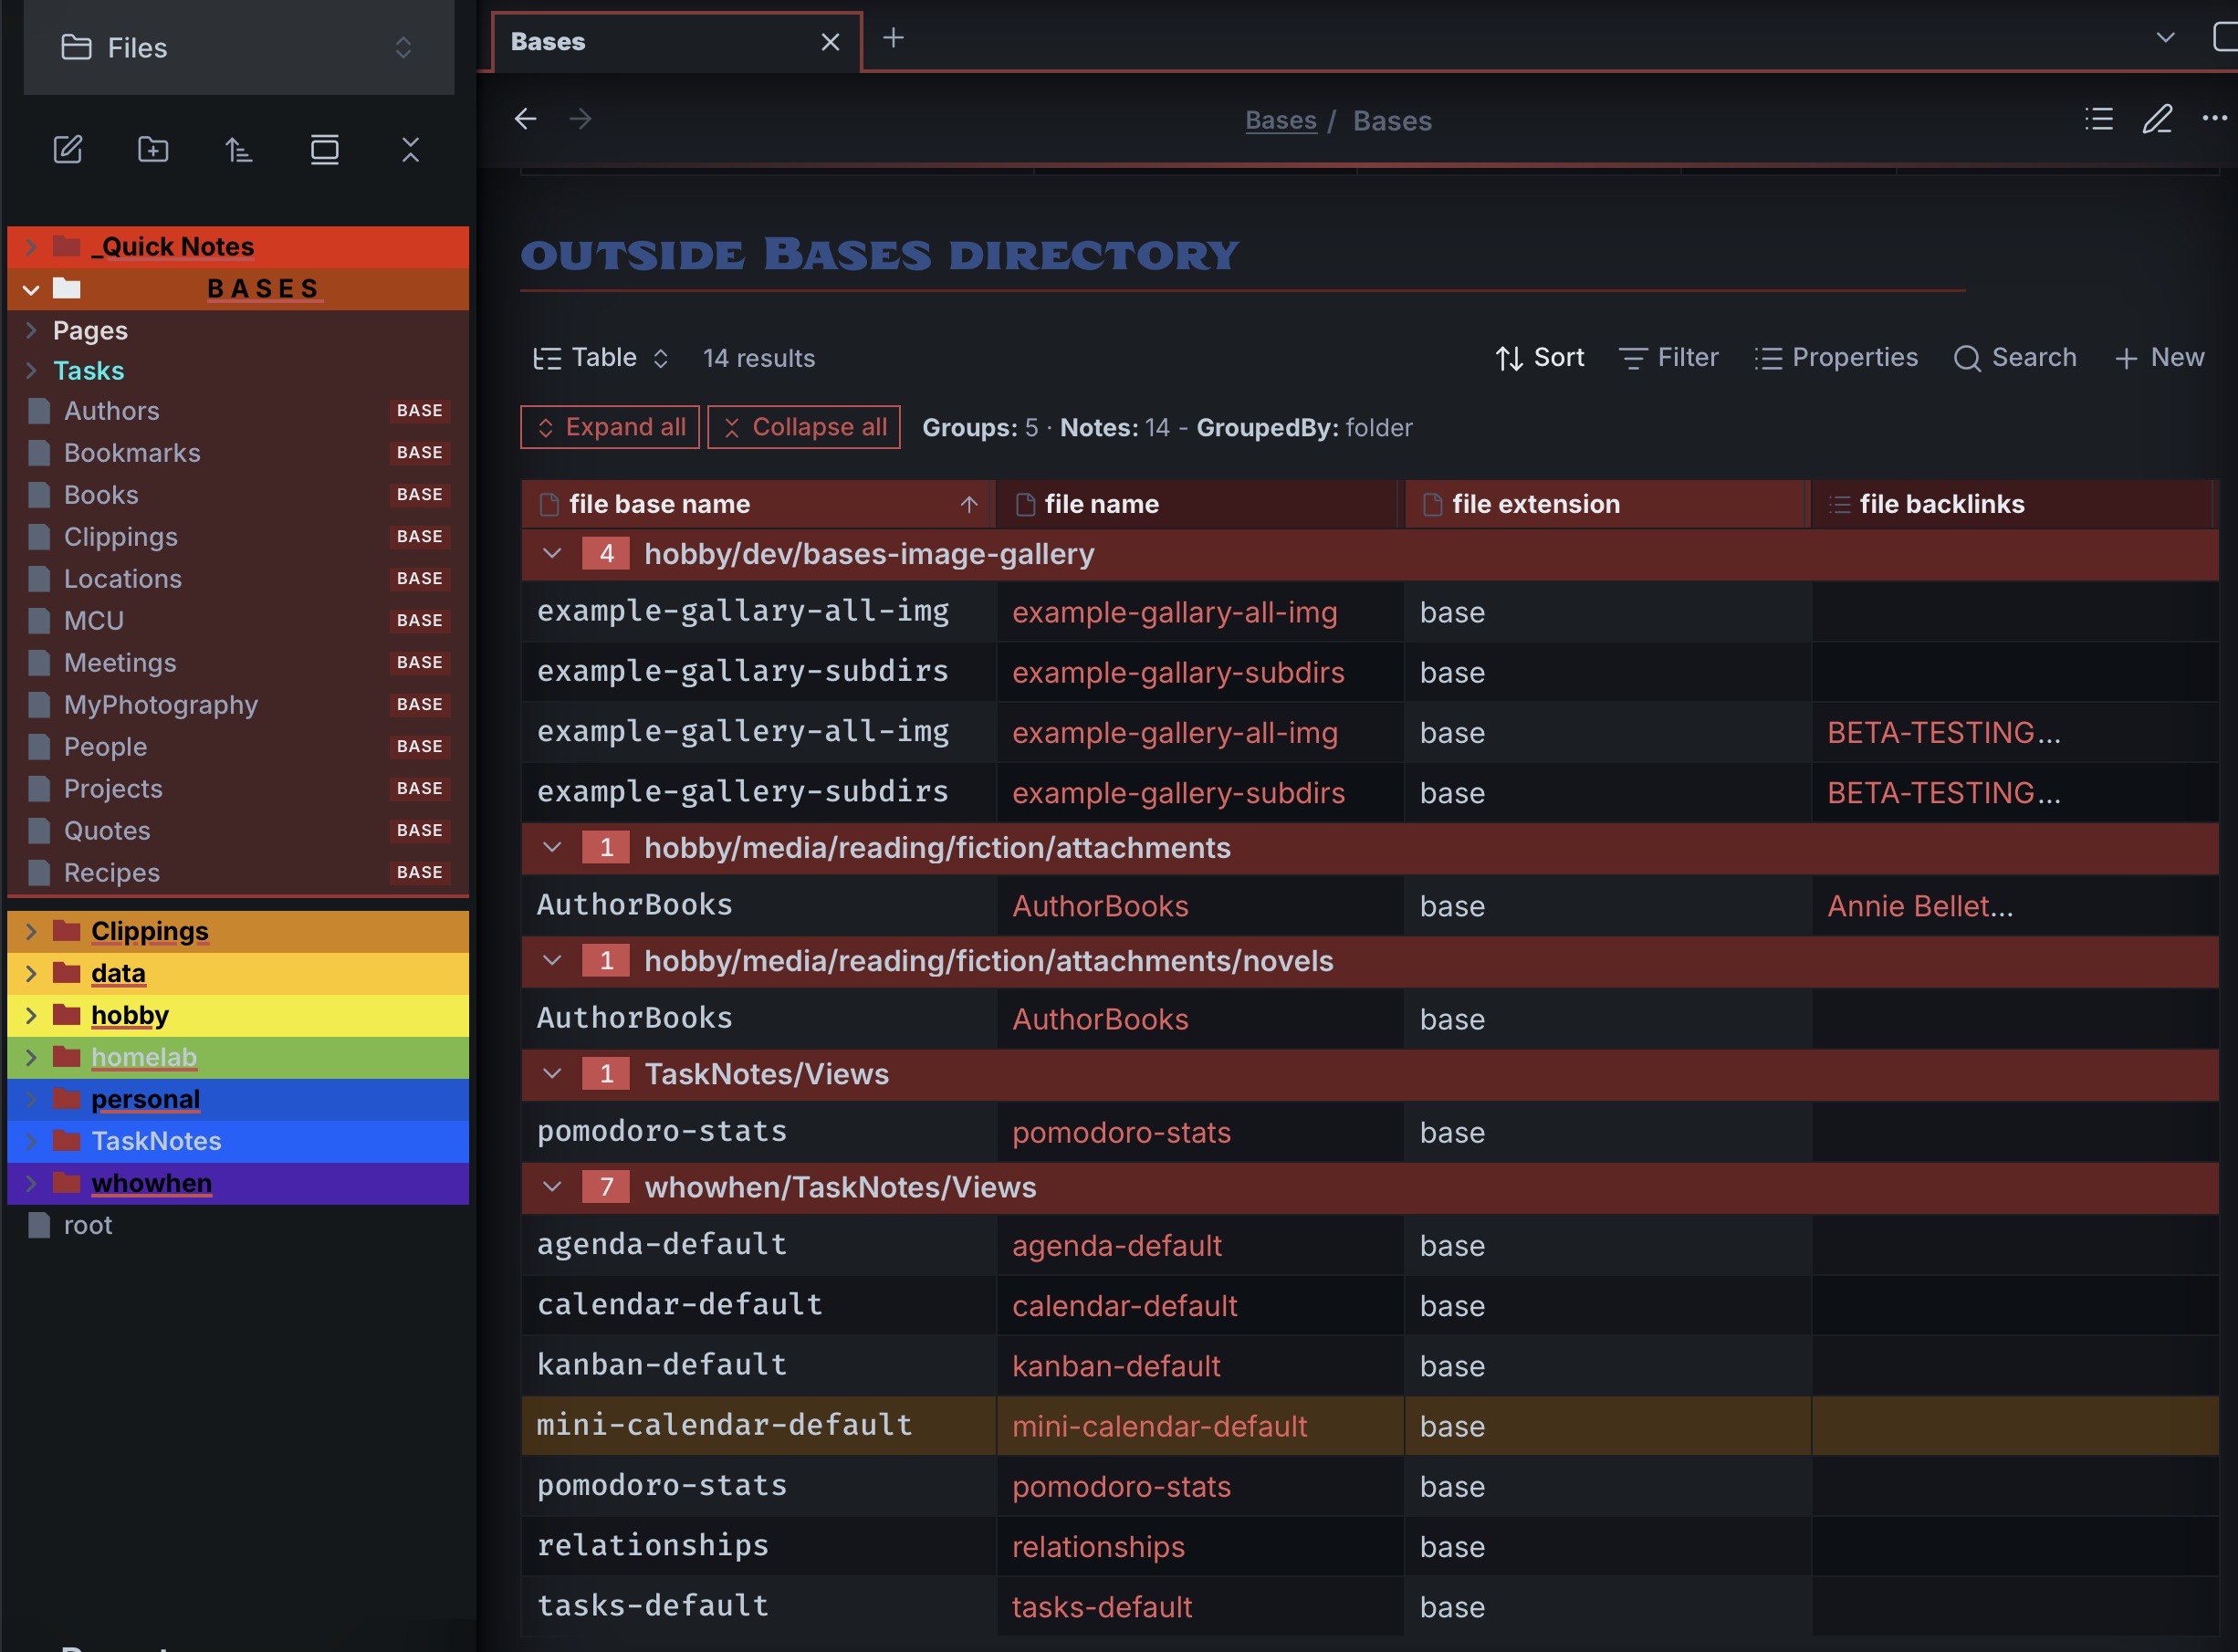The image size is (2238, 1652).
Task: Open the more options ellipsis menu
Action: (x=2215, y=118)
